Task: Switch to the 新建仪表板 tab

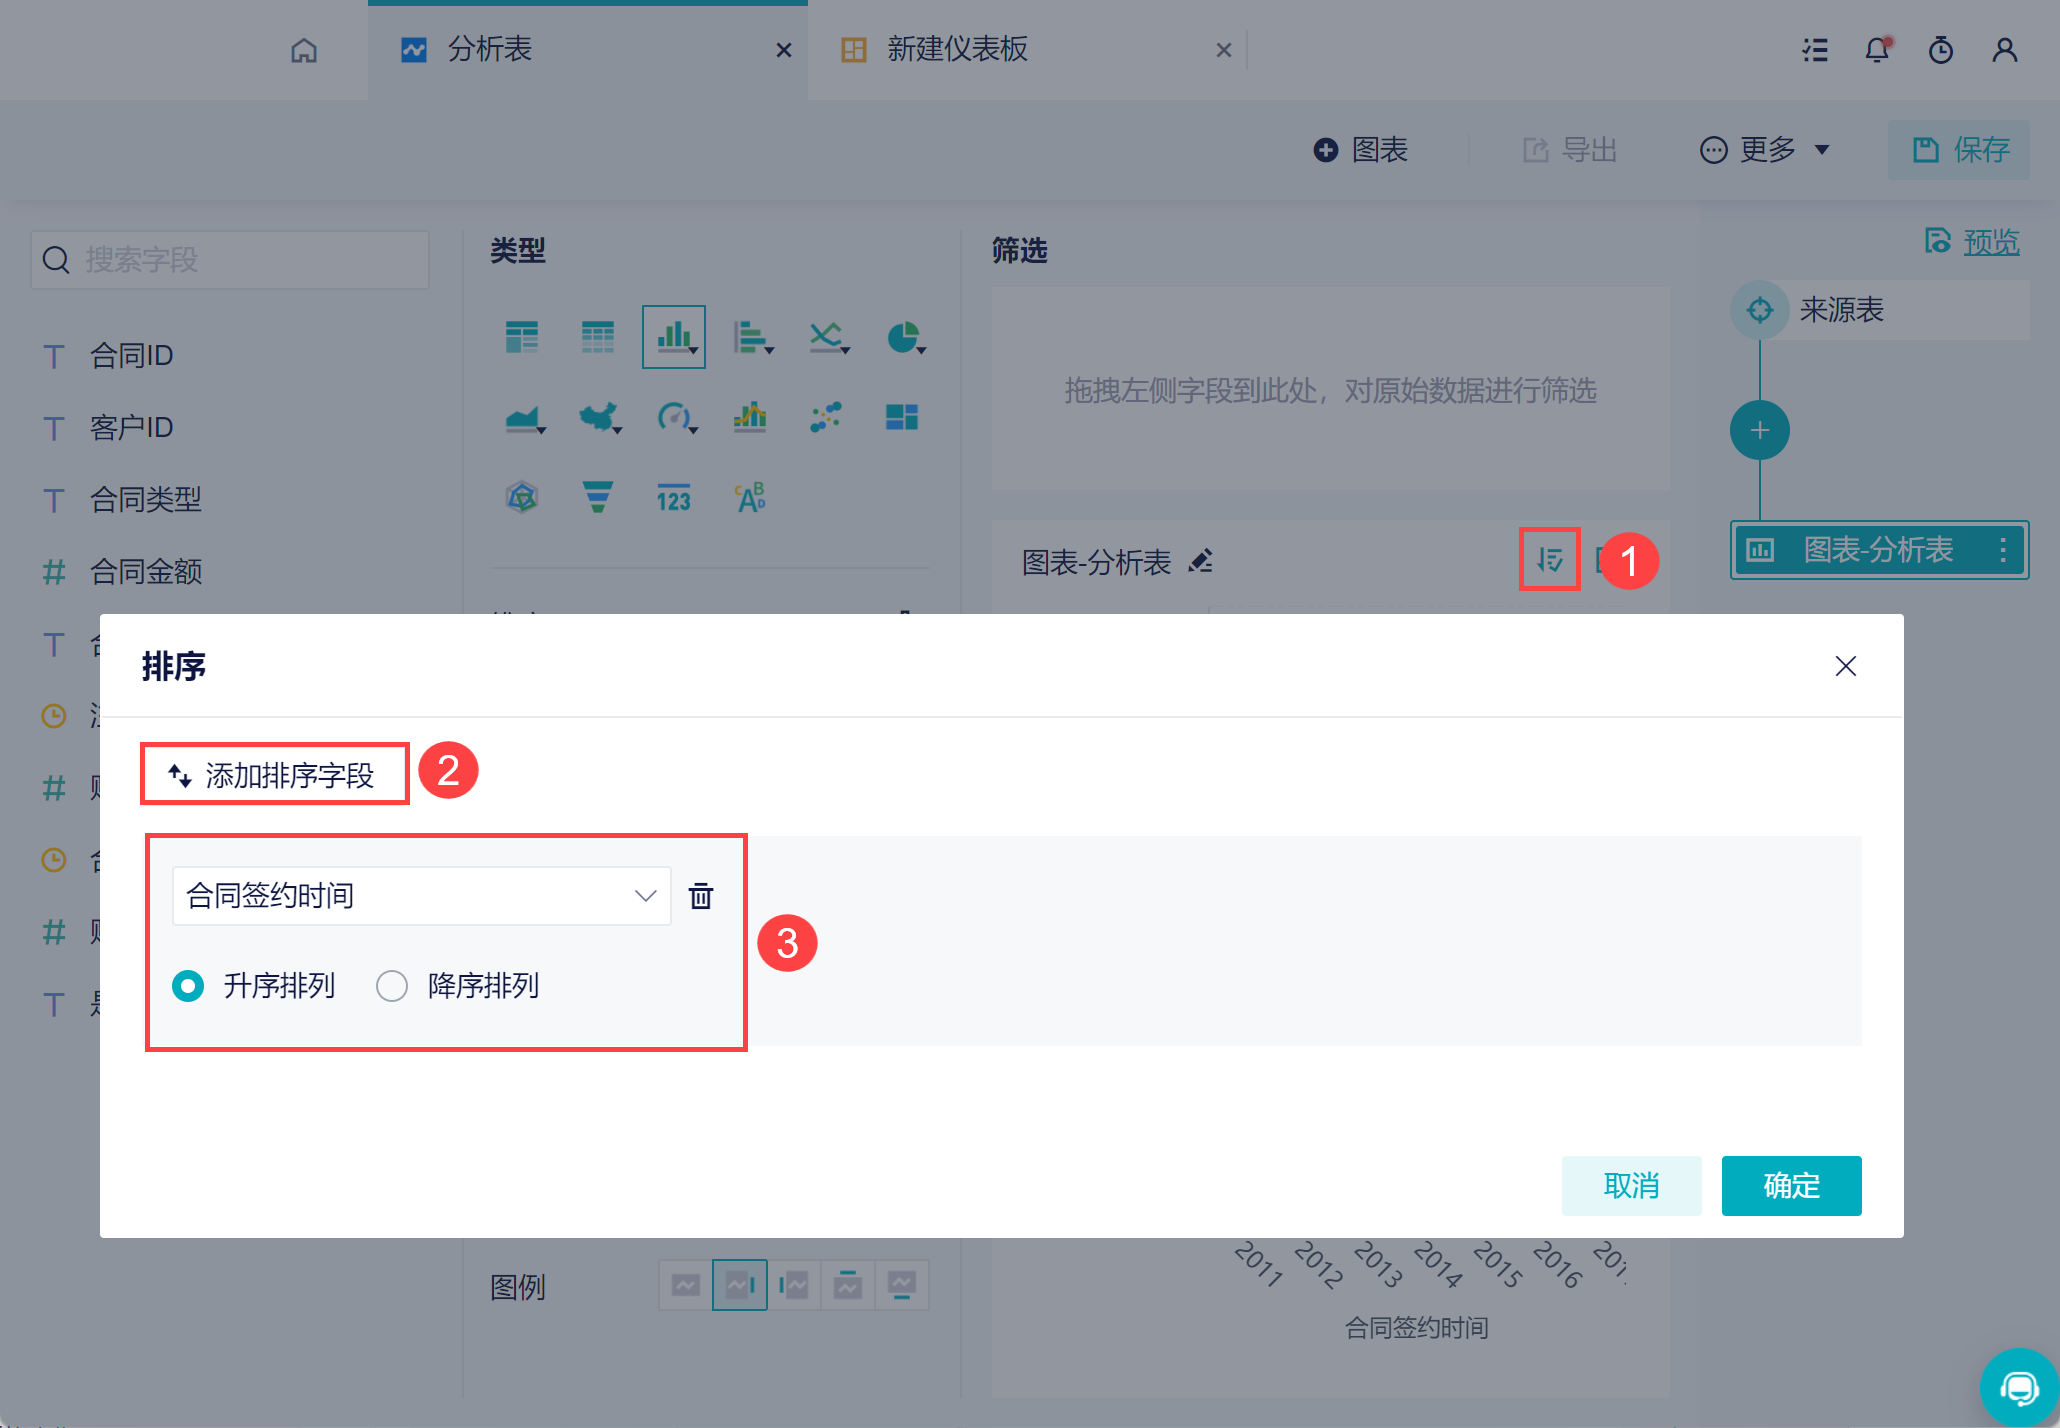Action: click(956, 50)
